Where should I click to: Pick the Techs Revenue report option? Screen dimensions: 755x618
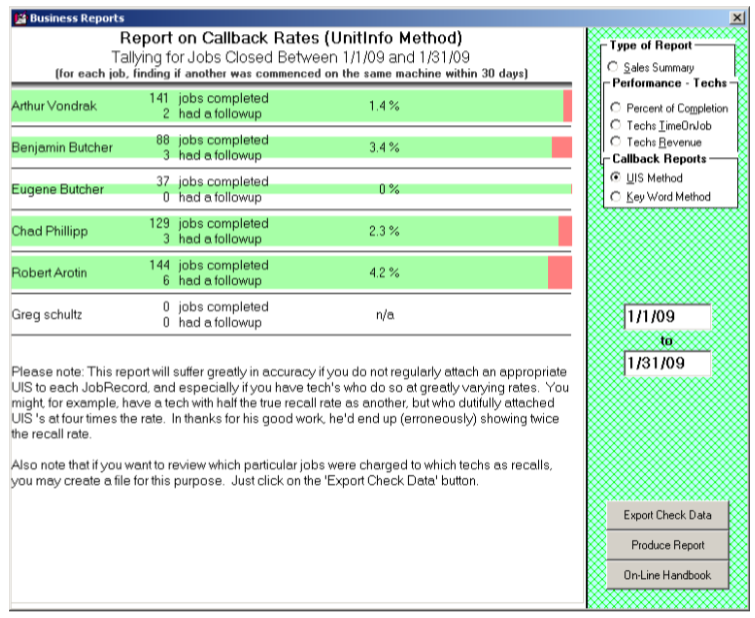coord(616,143)
